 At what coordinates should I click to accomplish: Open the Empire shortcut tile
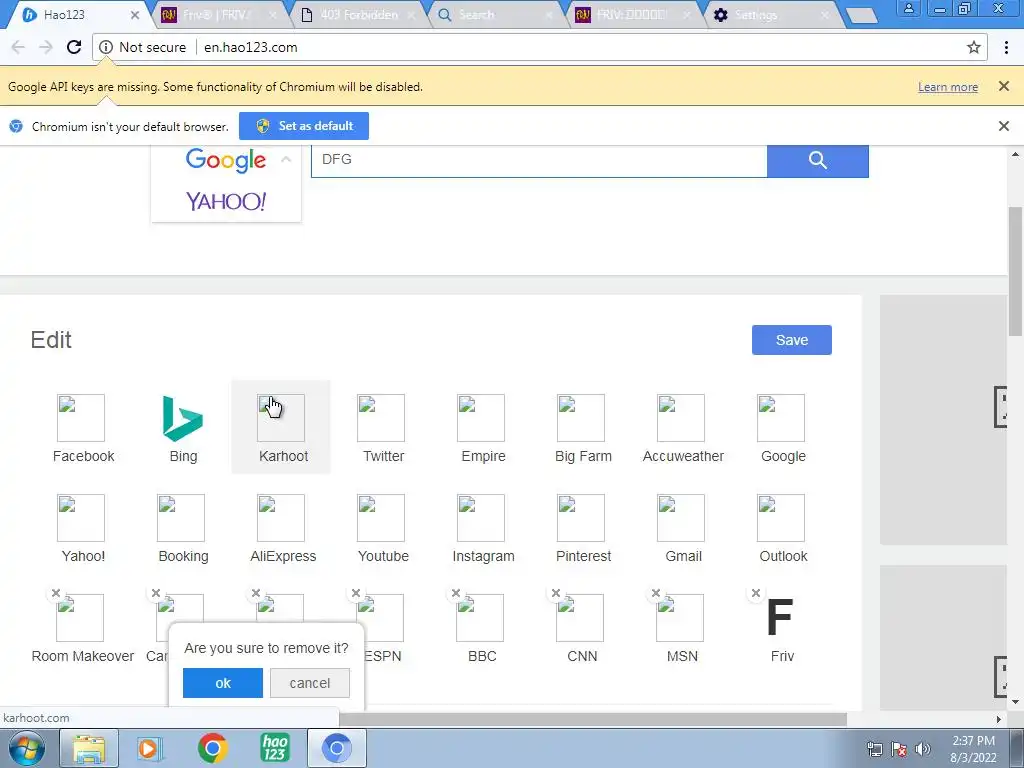point(483,428)
